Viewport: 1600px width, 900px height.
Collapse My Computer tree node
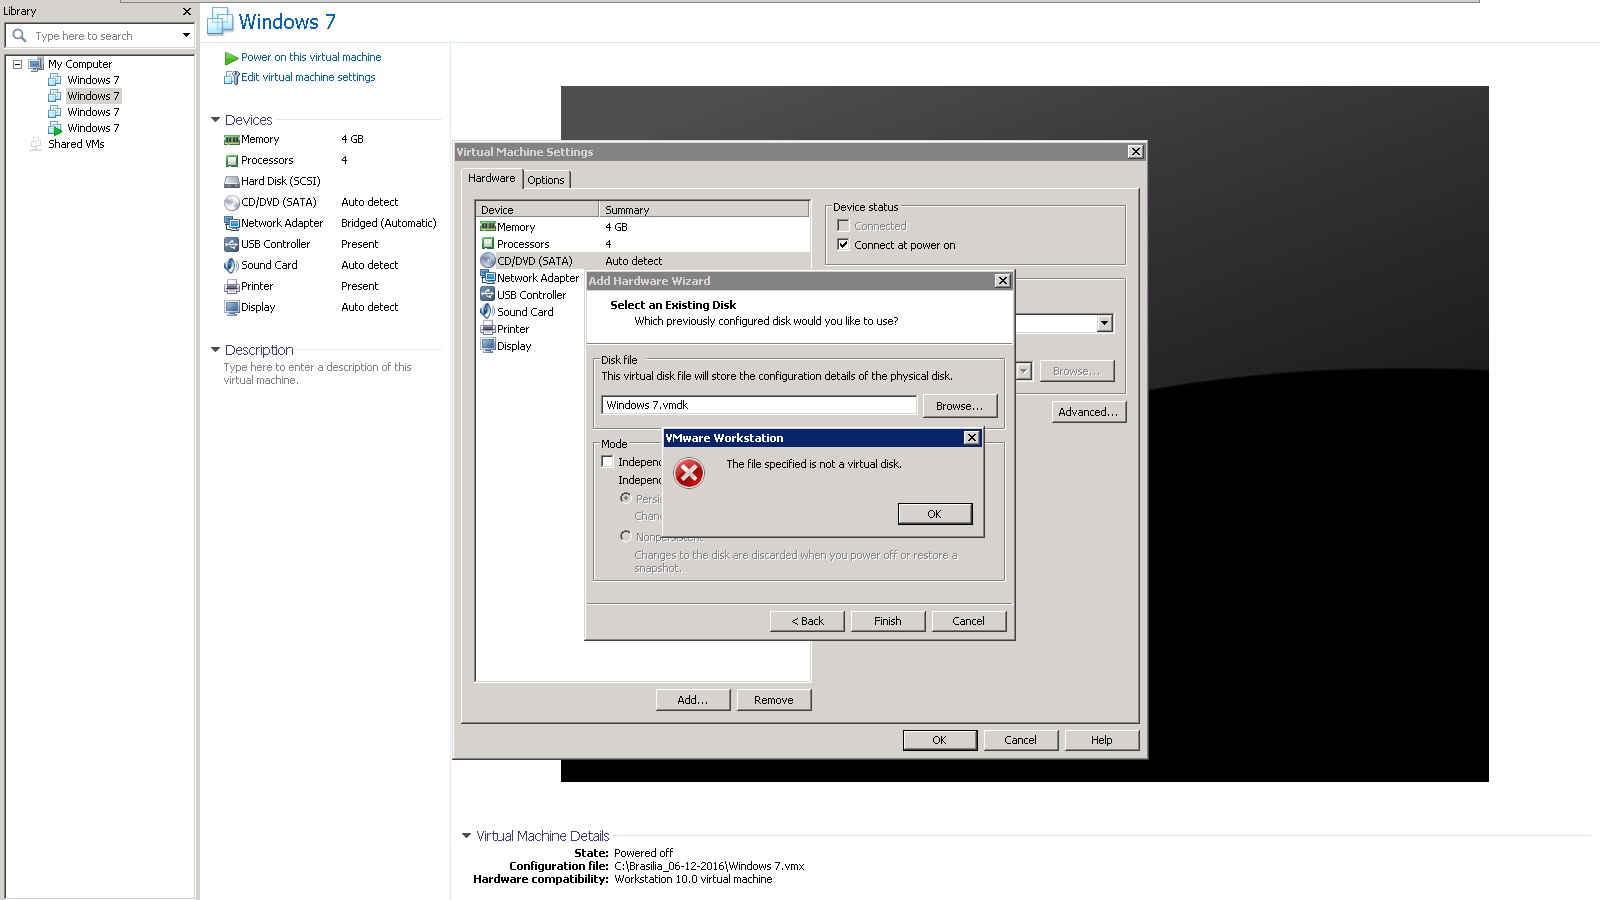click(17, 64)
